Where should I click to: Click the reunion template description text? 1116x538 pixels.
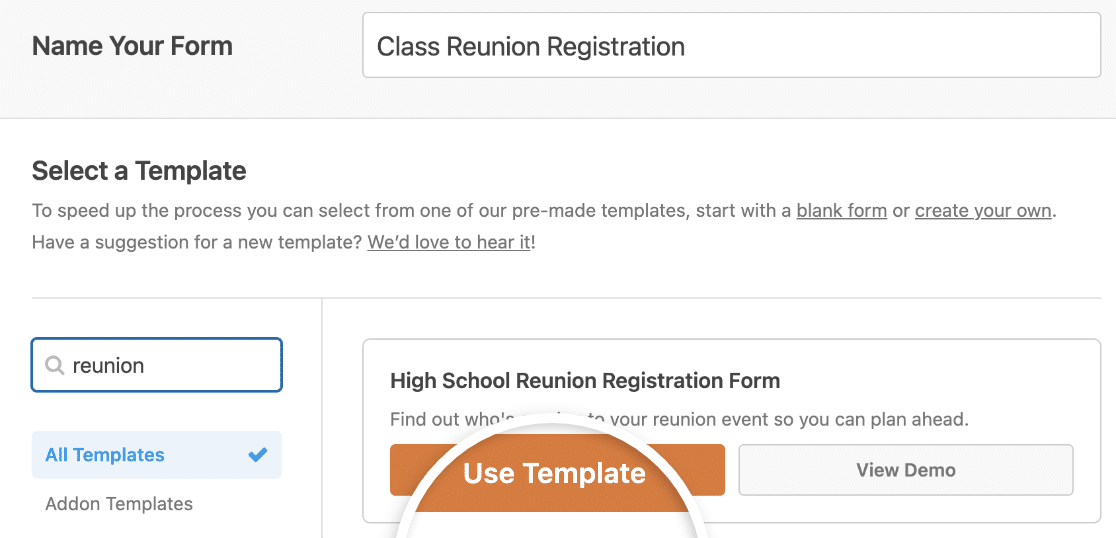pyautogui.click(x=679, y=419)
